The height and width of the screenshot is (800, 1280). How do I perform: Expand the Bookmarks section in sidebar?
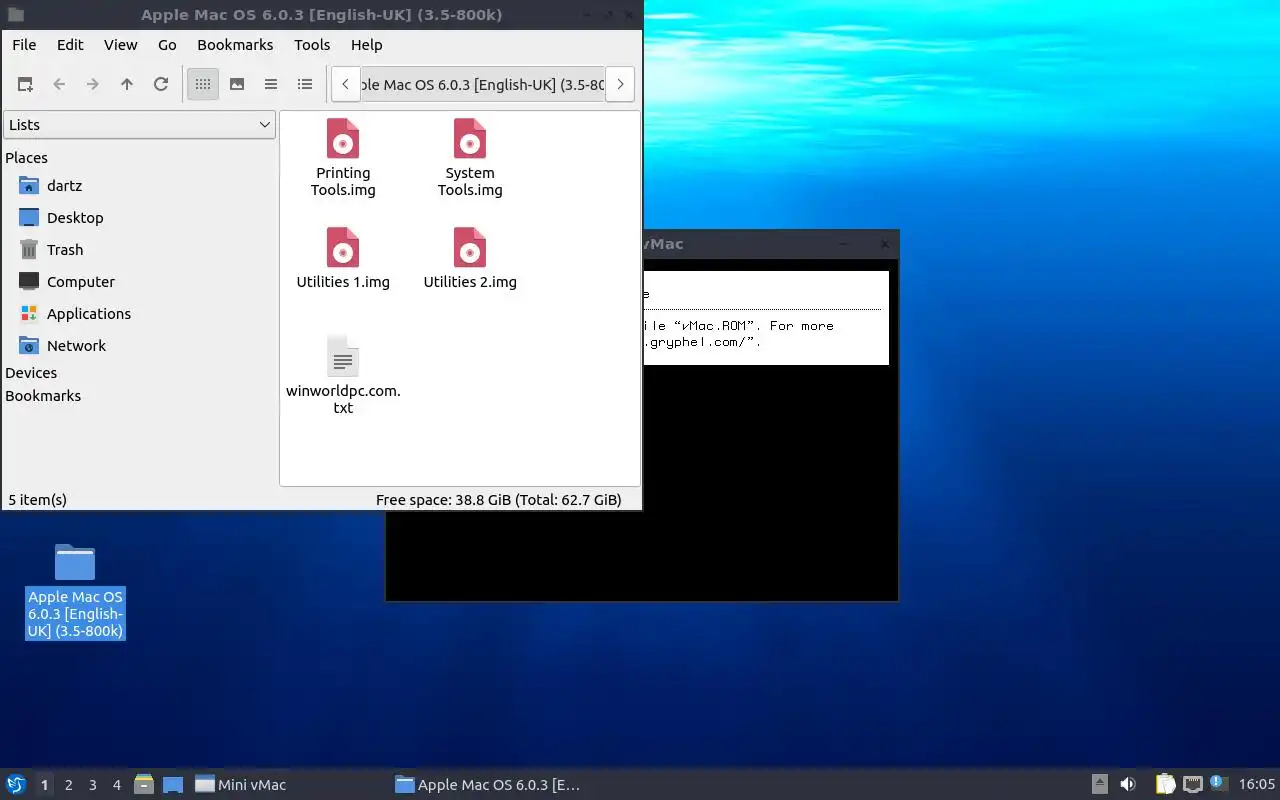coord(43,396)
